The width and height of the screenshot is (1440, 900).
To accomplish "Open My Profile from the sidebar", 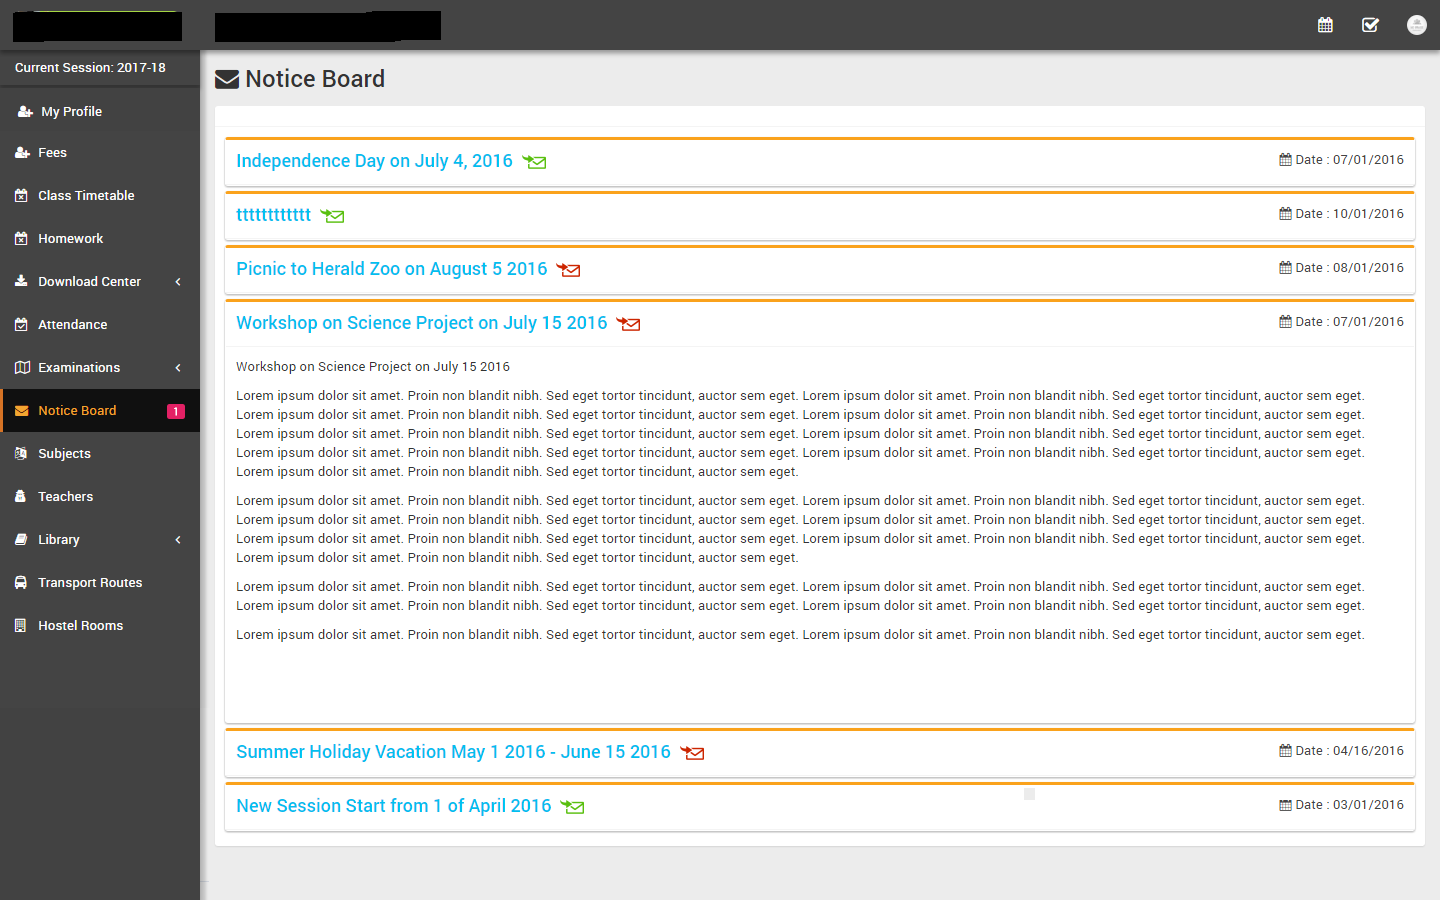I will click(71, 112).
